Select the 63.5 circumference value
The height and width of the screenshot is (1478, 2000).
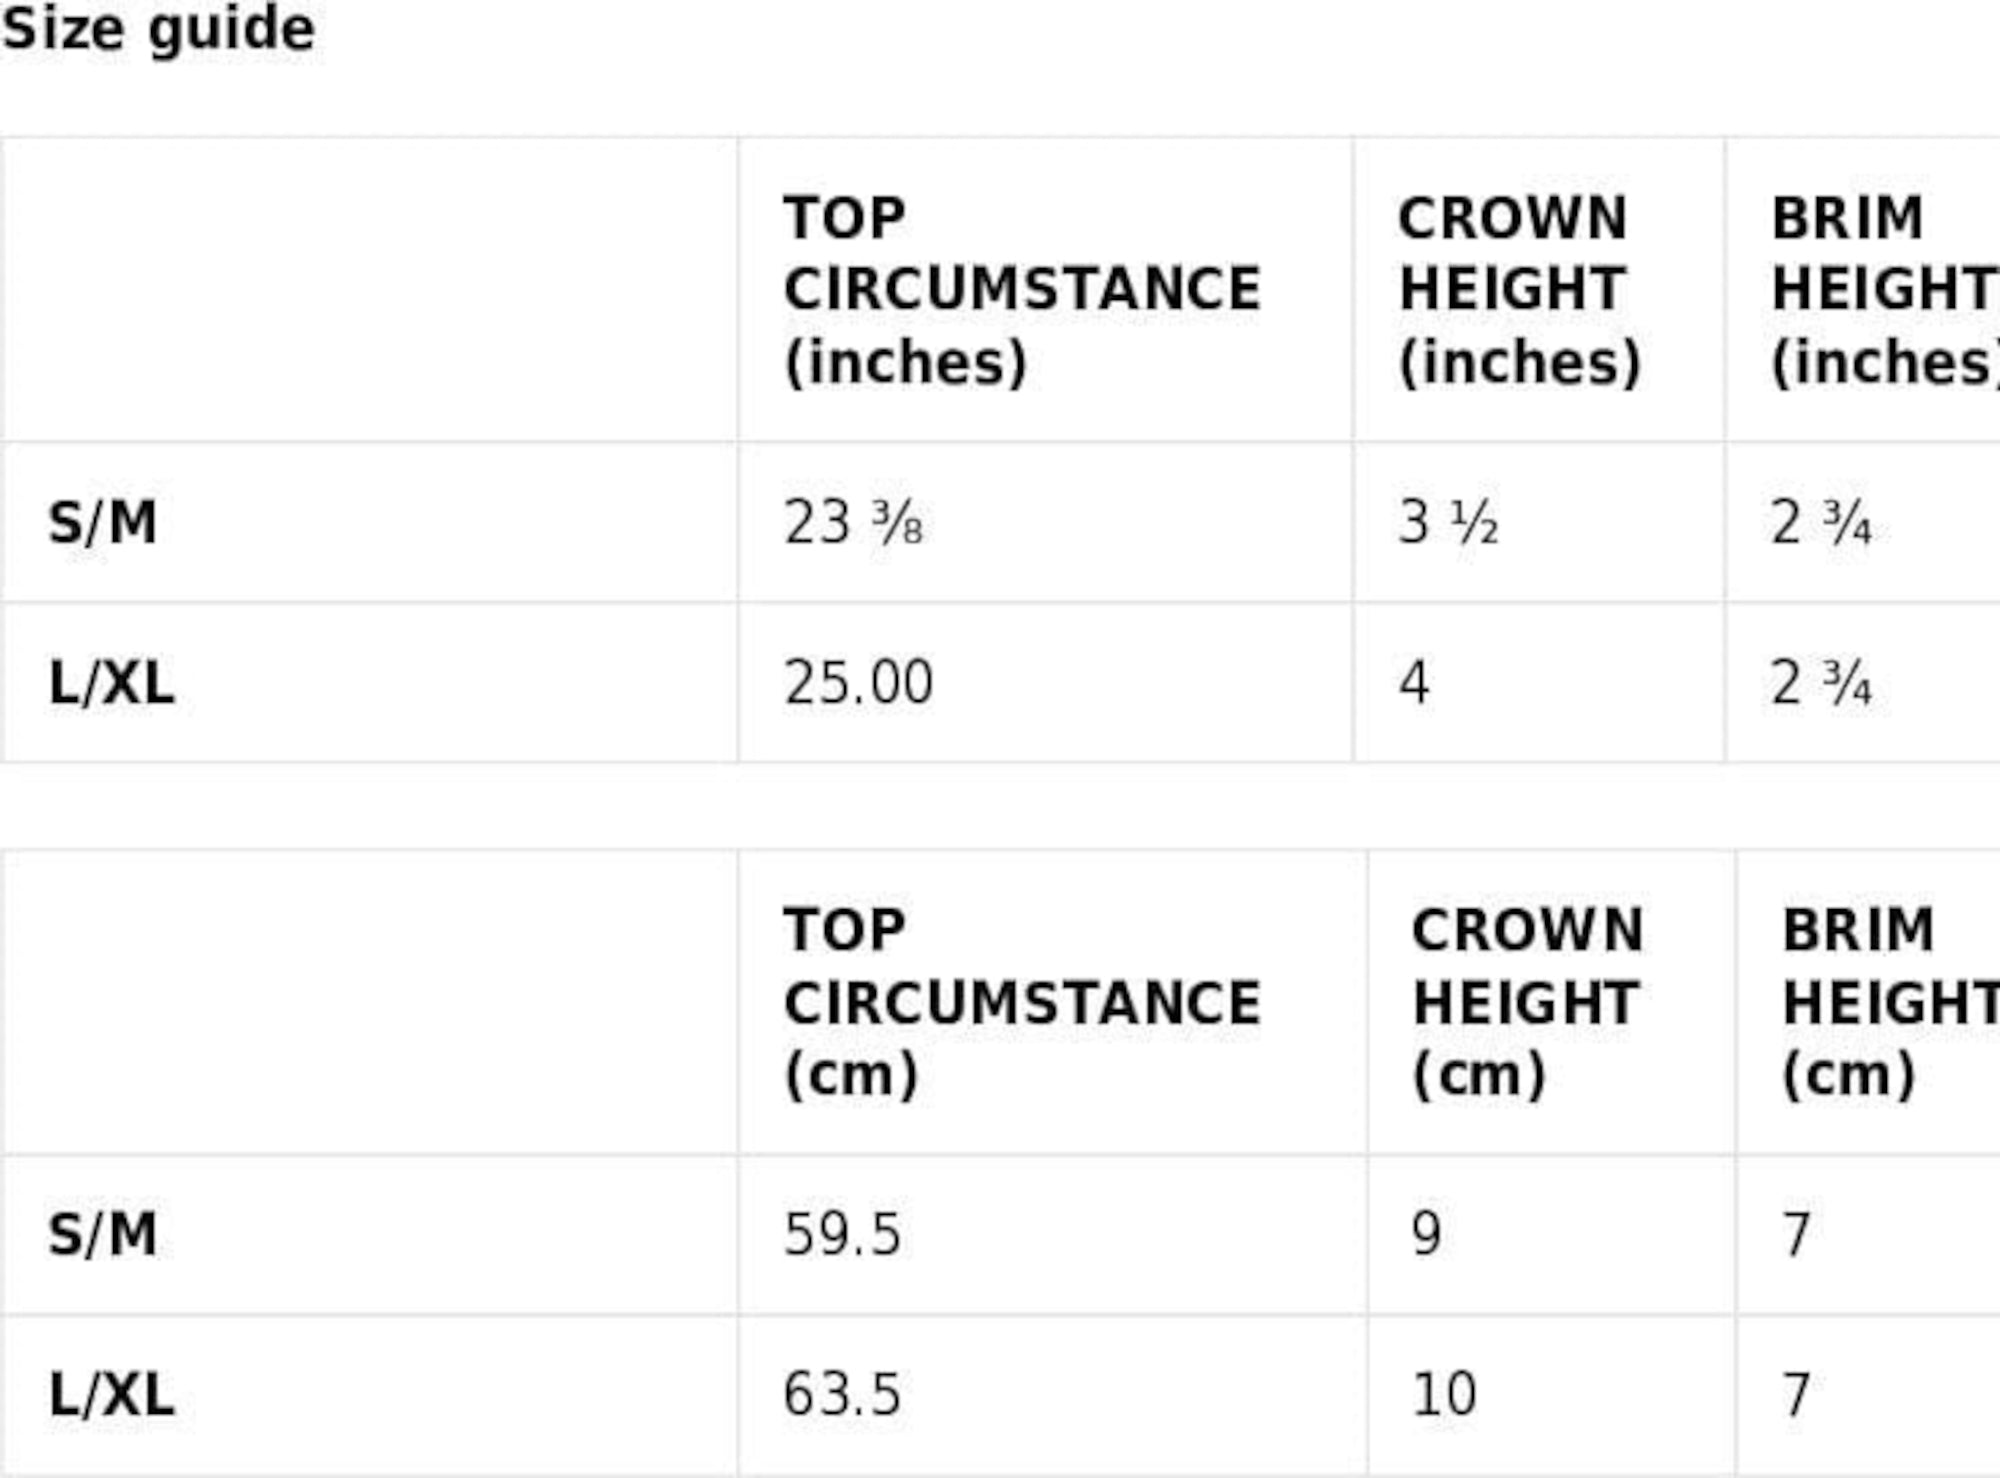842,1395
